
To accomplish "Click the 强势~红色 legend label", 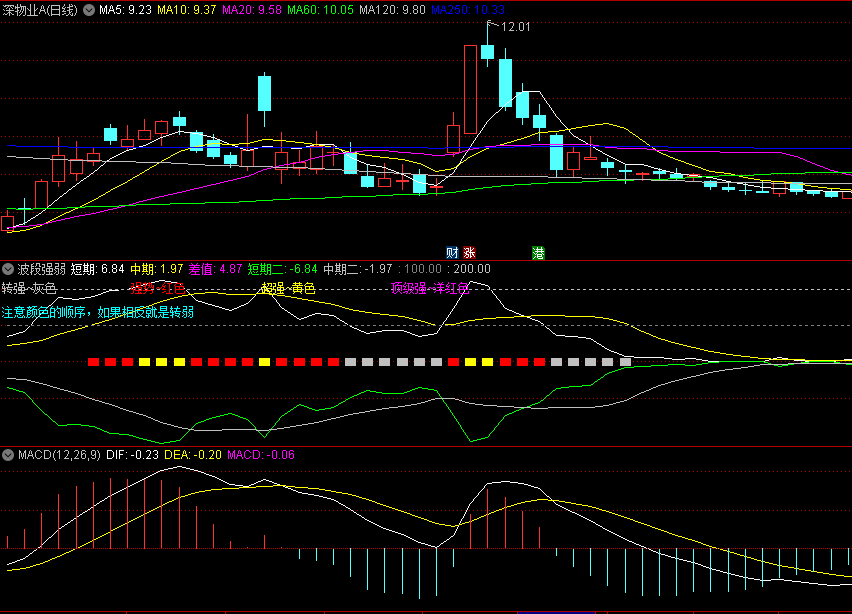I will tap(158, 288).
